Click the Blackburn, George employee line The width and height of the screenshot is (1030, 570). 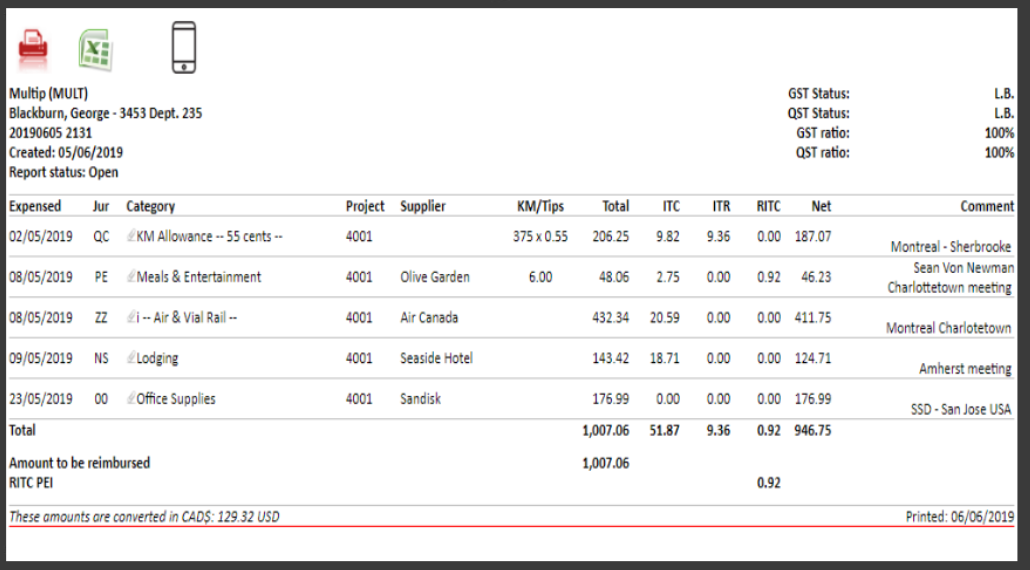coord(106,114)
